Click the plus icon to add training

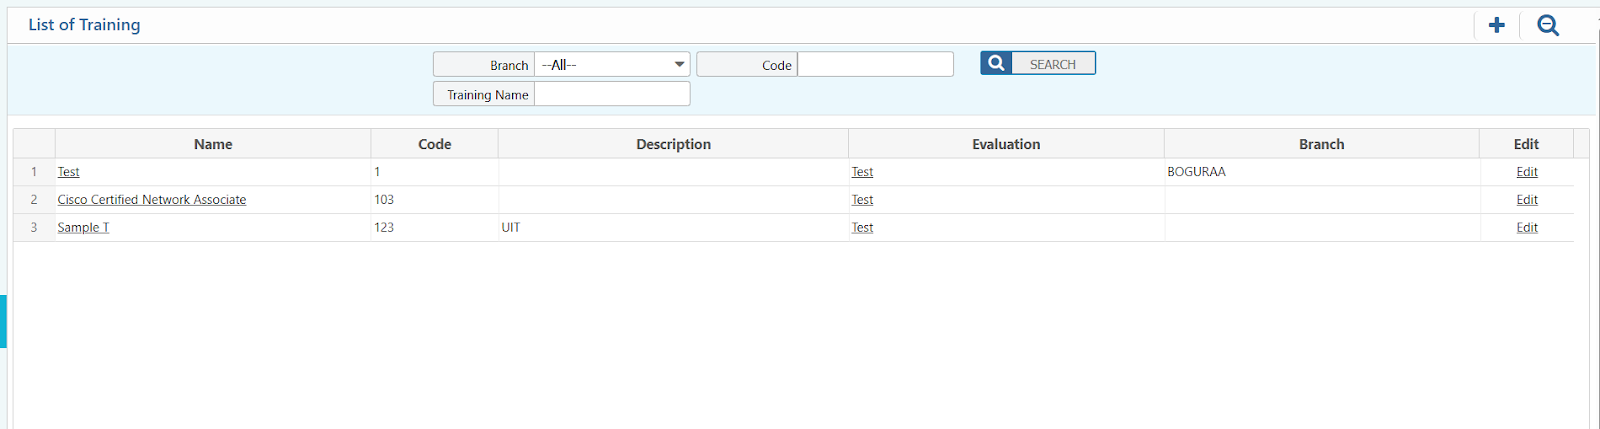click(1496, 25)
